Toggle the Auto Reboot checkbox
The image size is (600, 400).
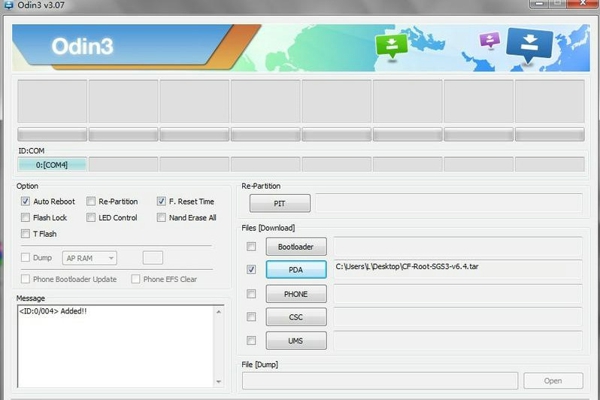click(25, 201)
